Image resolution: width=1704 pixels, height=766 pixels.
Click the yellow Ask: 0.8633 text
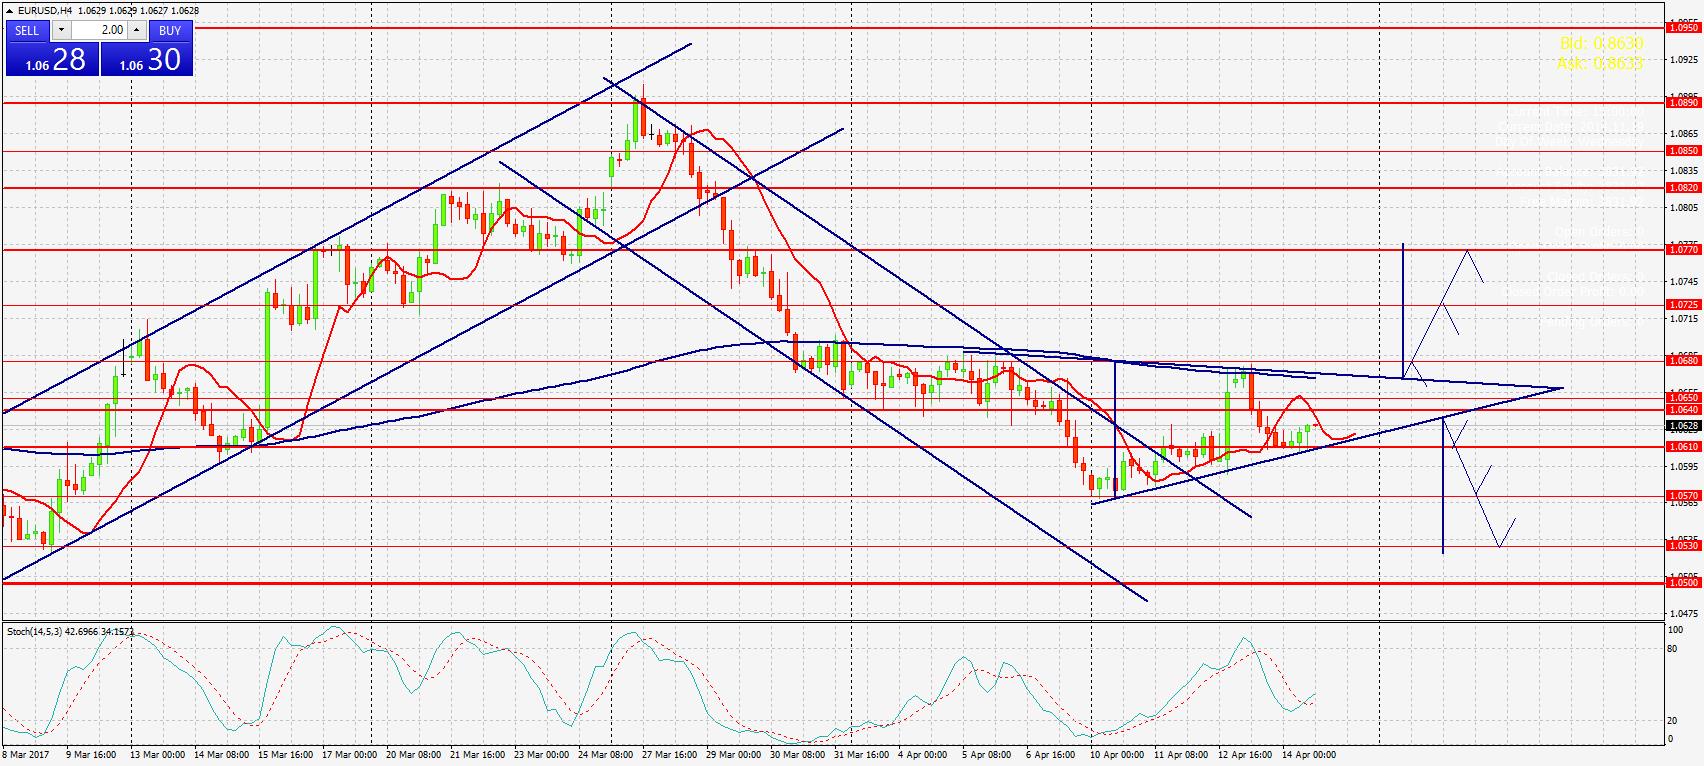tap(1600, 63)
